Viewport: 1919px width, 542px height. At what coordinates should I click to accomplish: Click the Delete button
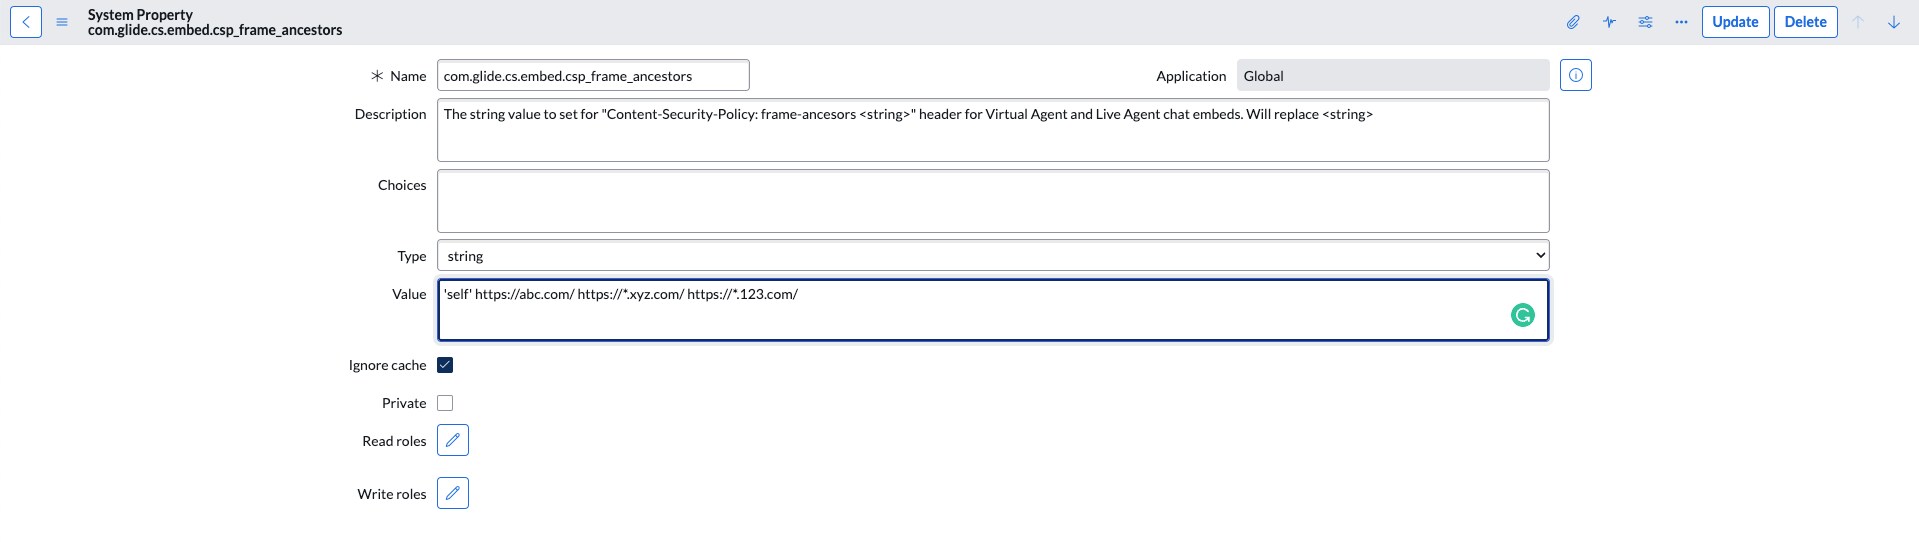[x=1805, y=22]
